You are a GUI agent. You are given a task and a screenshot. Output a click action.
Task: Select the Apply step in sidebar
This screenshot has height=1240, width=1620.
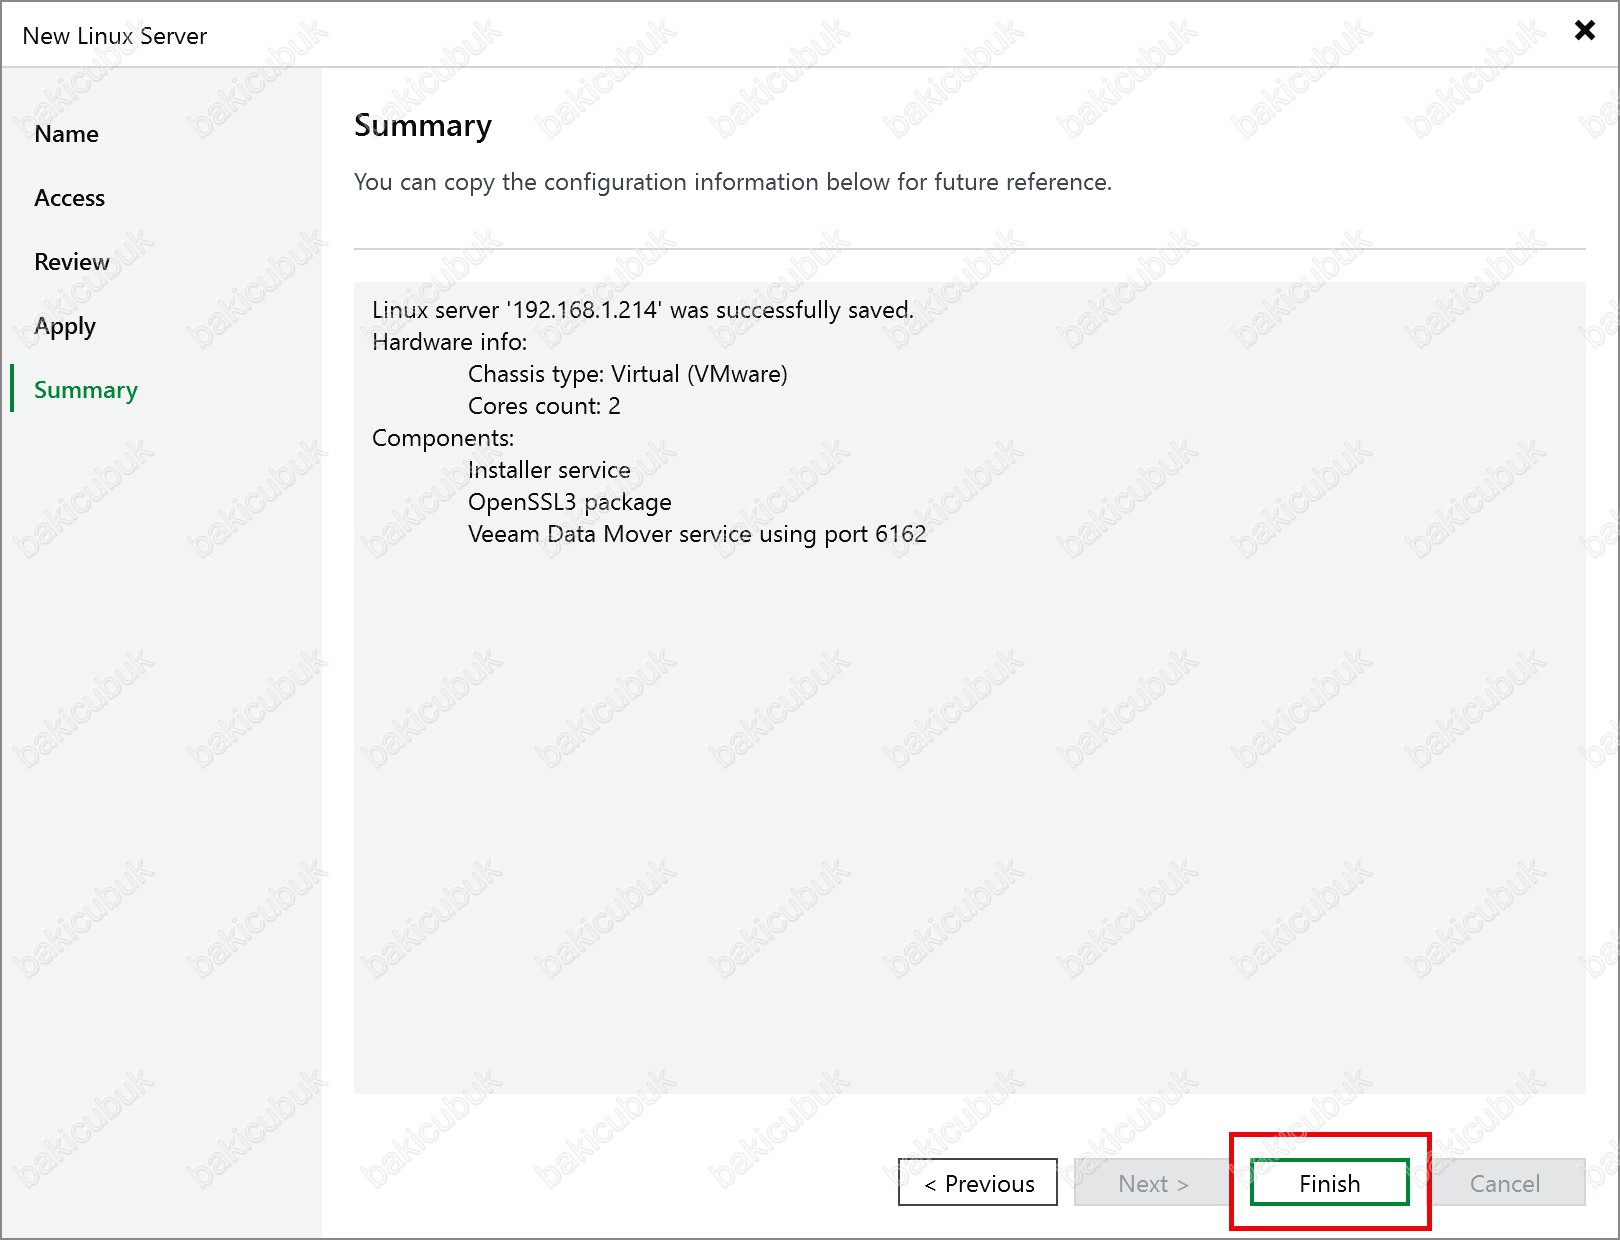tap(65, 326)
